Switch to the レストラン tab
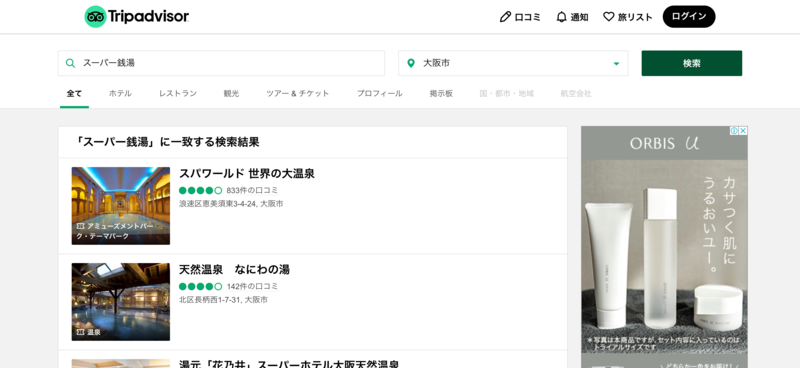The height and width of the screenshot is (368, 800). [178, 93]
